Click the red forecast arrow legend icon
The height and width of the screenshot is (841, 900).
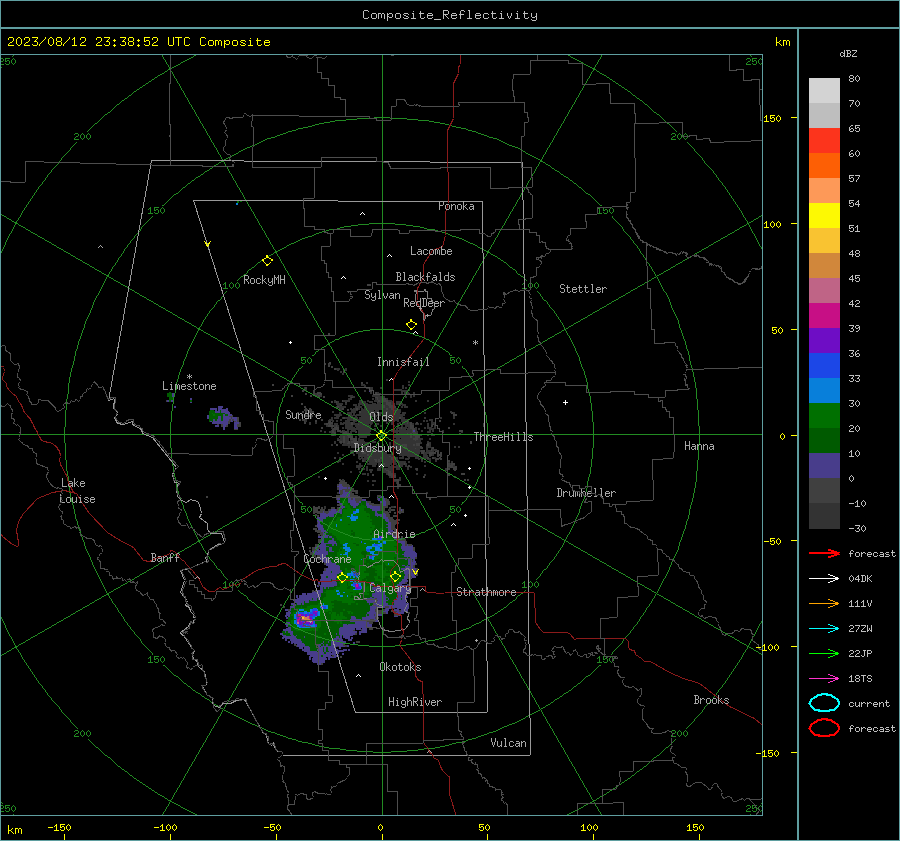point(824,553)
